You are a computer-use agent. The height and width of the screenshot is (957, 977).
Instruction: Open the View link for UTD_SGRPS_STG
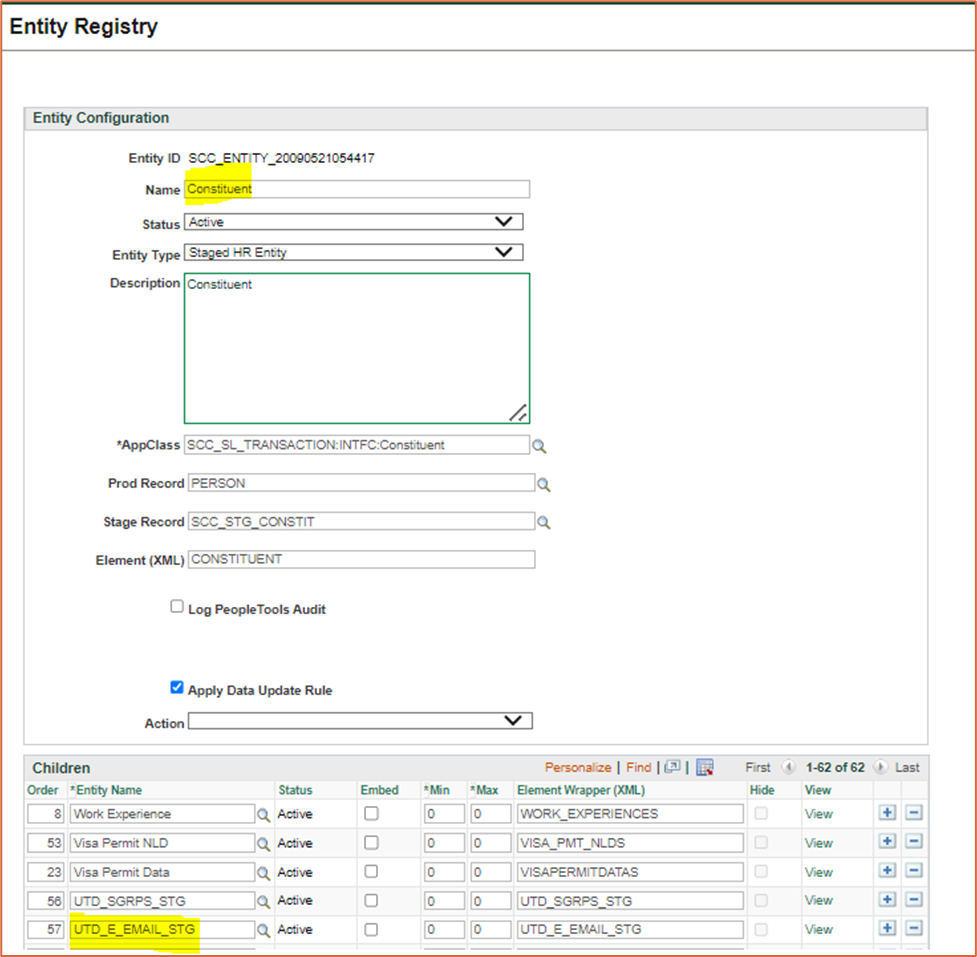818,900
